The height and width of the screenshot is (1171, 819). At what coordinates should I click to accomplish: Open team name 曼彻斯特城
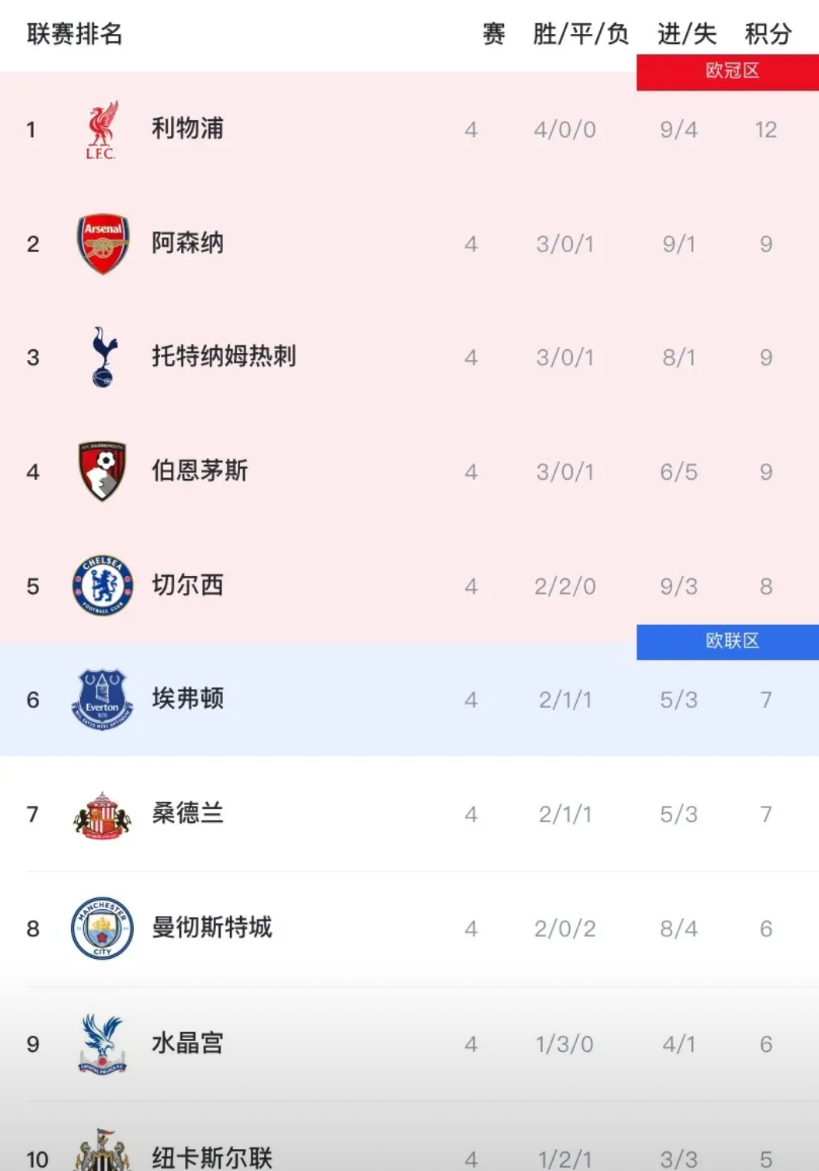coord(211,928)
